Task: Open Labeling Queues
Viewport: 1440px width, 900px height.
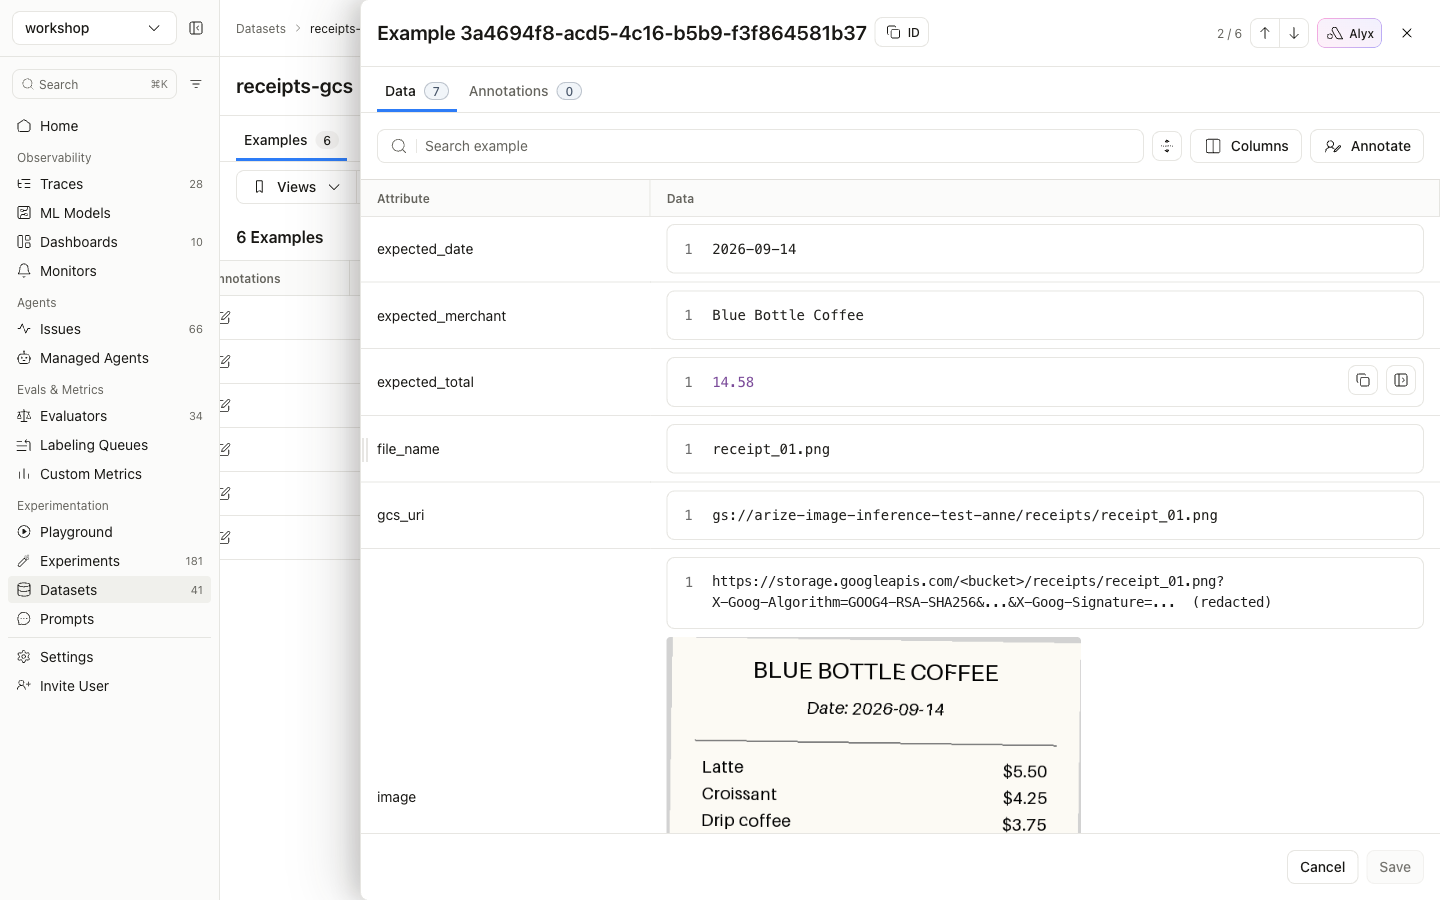Action: pyautogui.click(x=110, y=445)
